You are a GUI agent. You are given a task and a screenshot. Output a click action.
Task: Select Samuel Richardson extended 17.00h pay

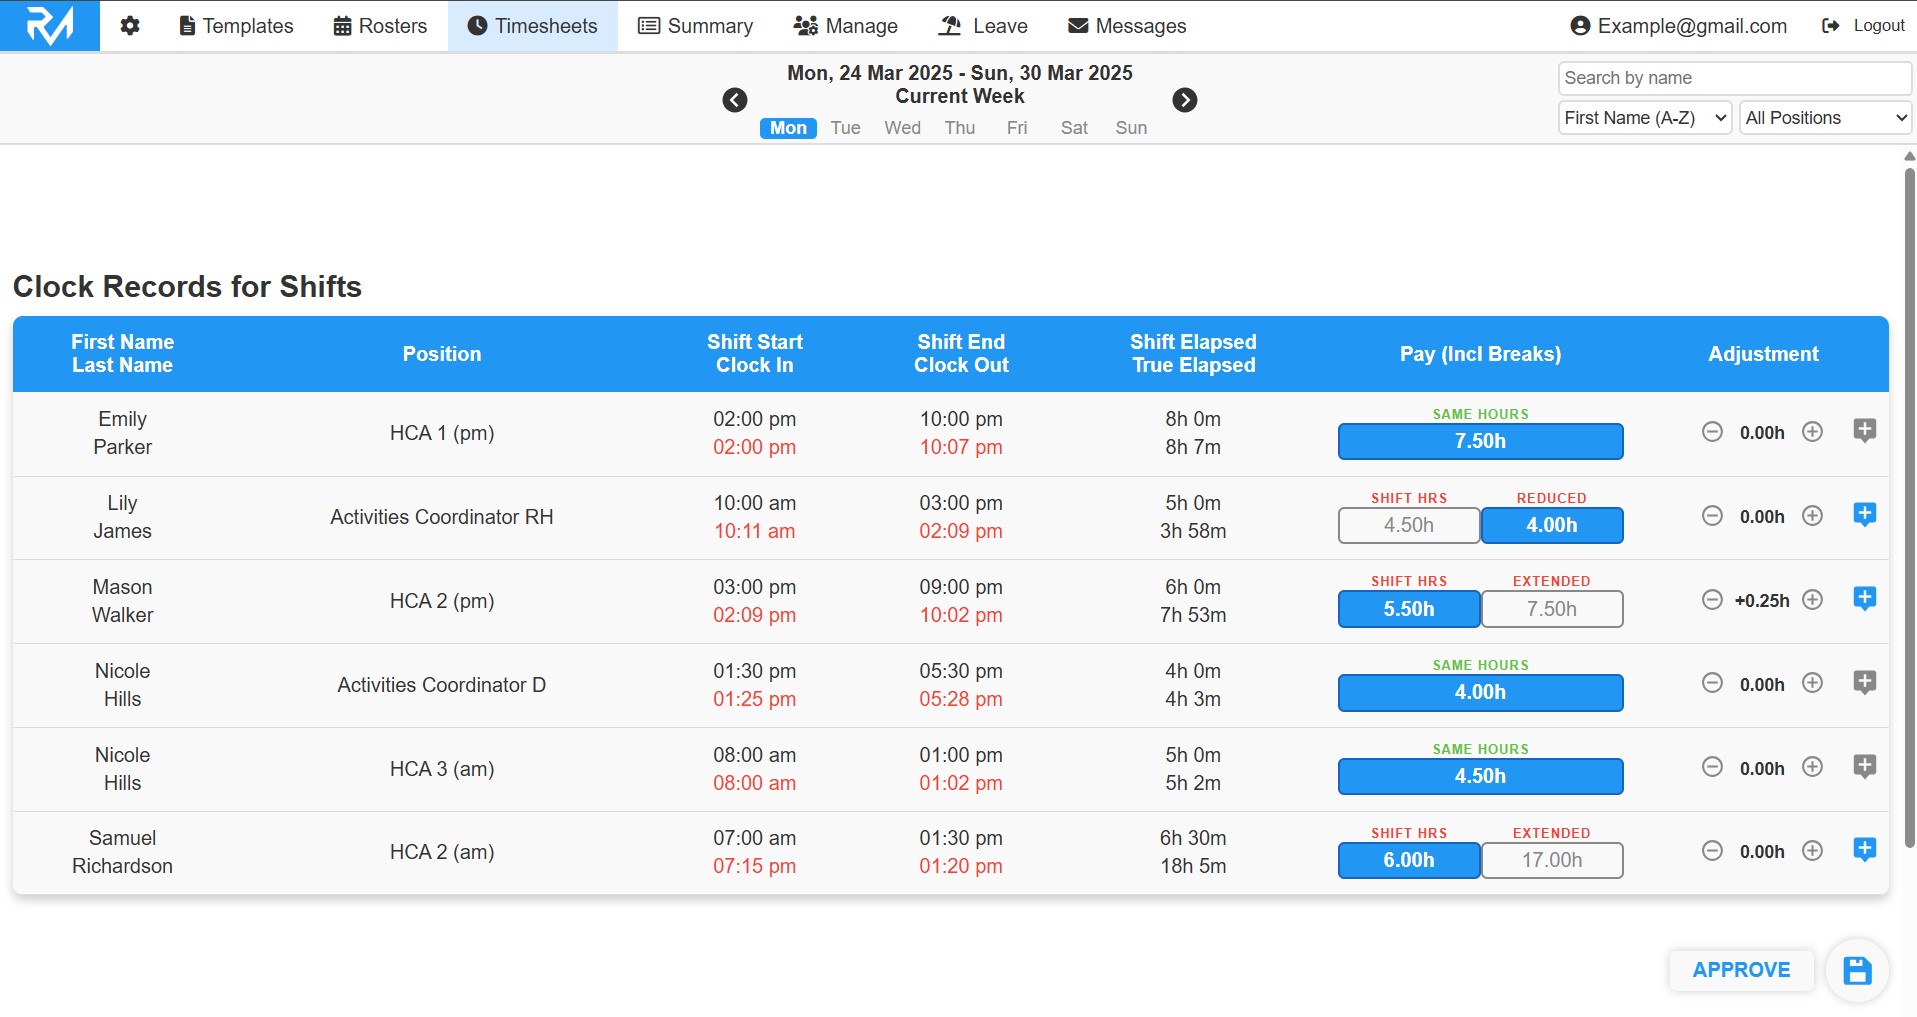coord(1552,861)
